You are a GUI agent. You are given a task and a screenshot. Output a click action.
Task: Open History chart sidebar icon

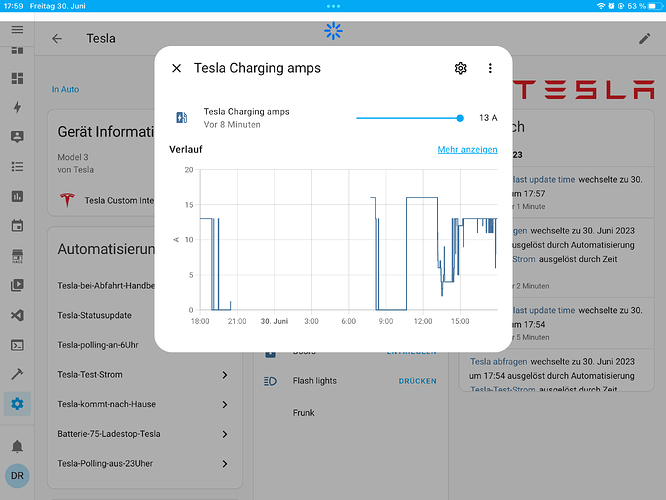(x=17, y=196)
